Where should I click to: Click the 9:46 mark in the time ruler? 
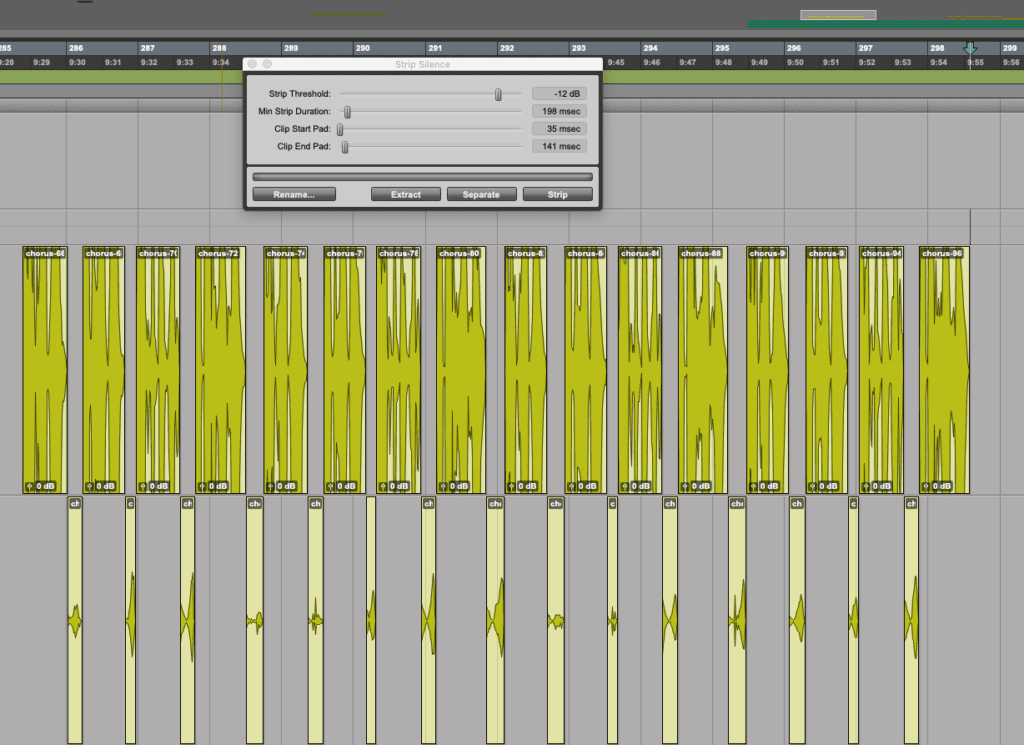point(652,63)
